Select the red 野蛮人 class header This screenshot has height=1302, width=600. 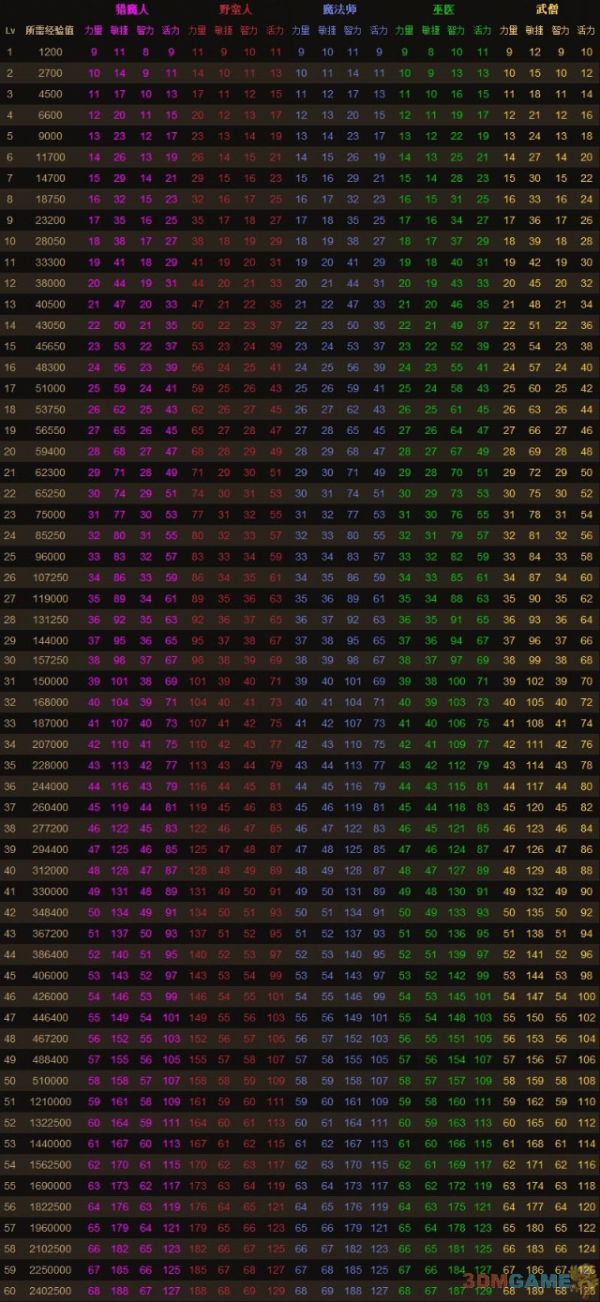pyautogui.click(x=235, y=9)
